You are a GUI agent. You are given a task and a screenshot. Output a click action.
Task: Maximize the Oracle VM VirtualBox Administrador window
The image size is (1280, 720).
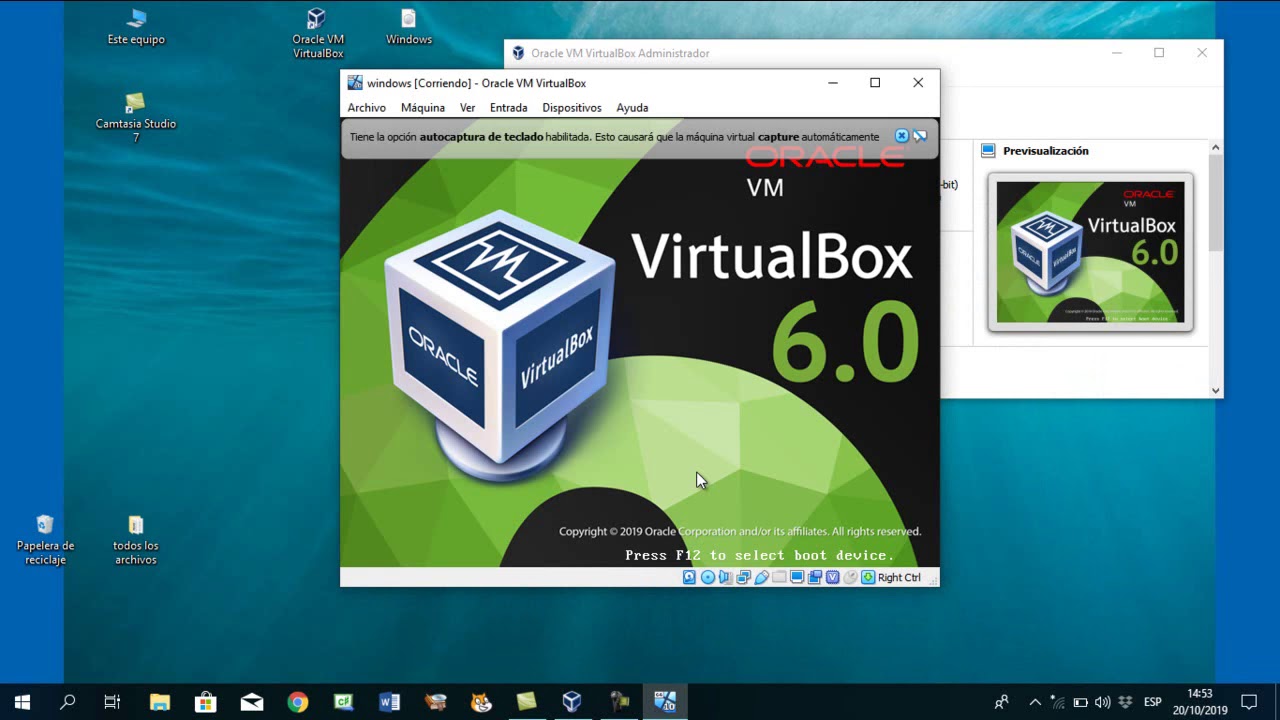tap(1159, 53)
